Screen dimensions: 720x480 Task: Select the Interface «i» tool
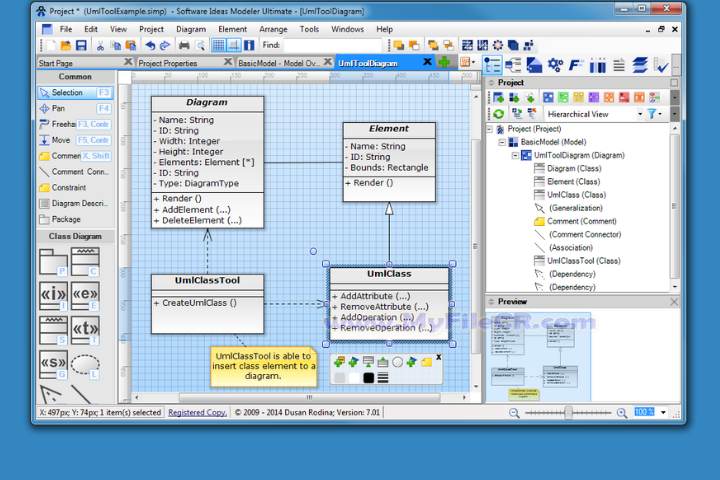(54, 296)
